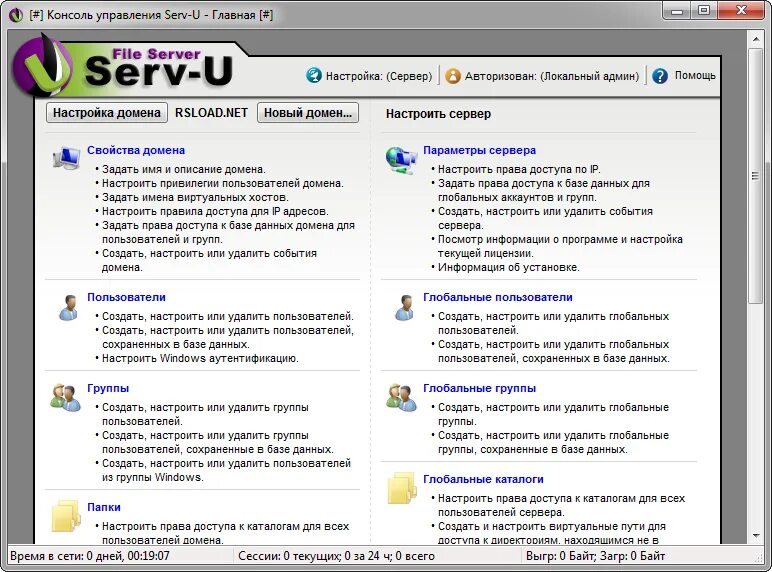
Task: Open the Свойства домена link
Action: [x=136, y=150]
